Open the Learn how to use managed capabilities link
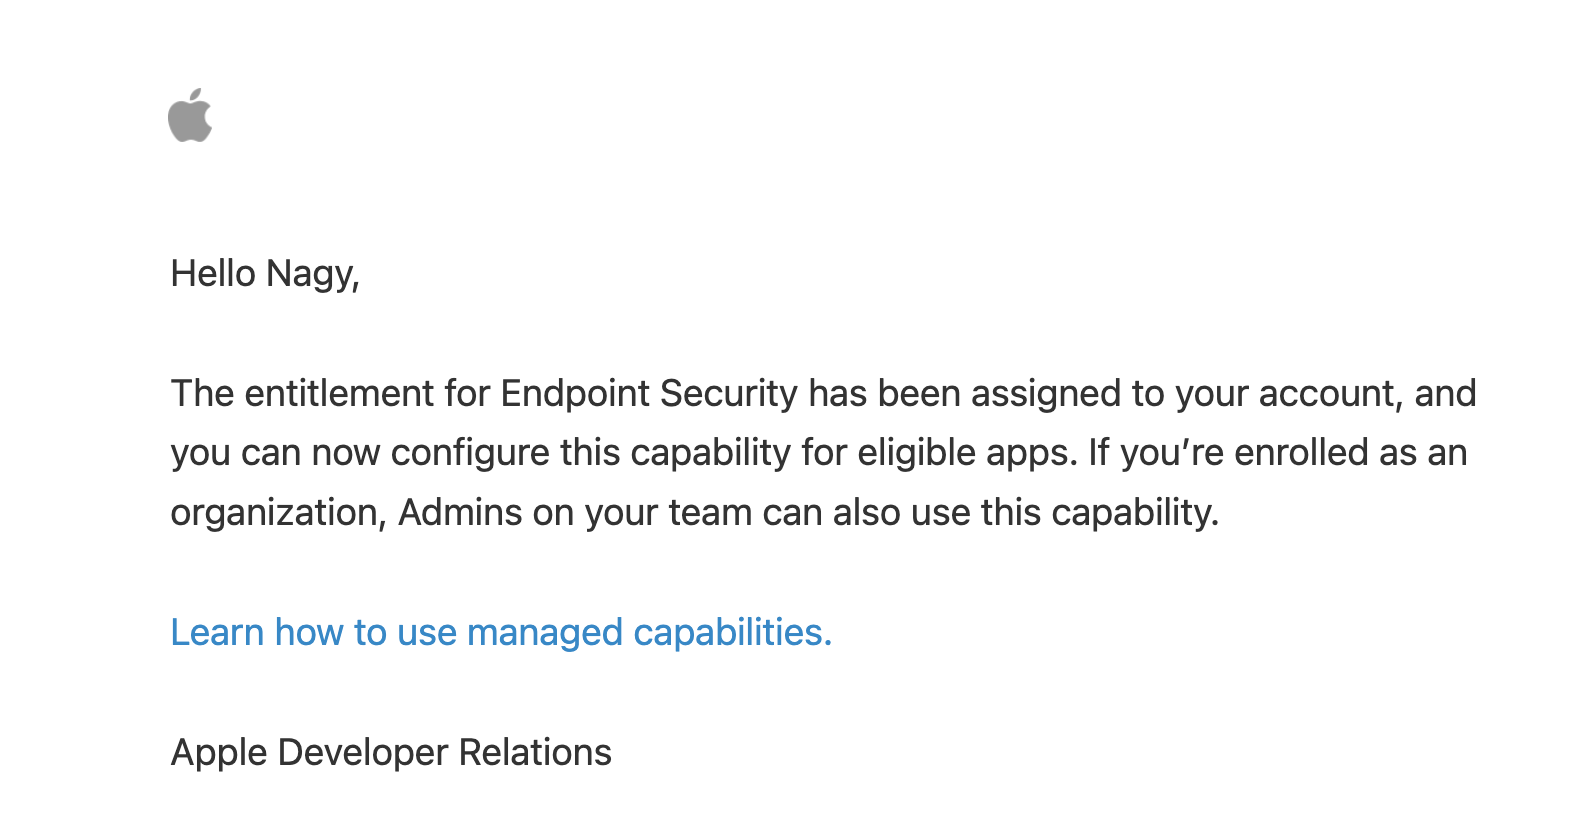 click(500, 632)
